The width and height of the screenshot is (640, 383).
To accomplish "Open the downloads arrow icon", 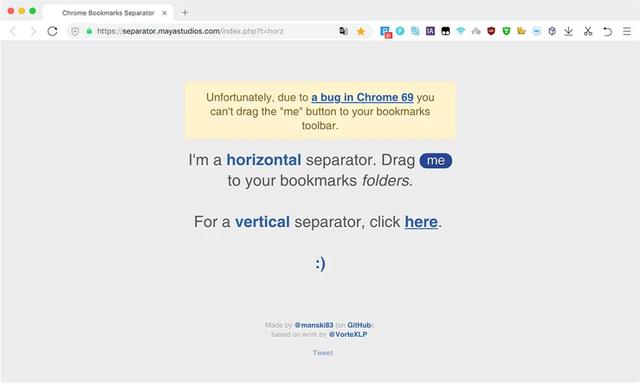I will click(569, 31).
